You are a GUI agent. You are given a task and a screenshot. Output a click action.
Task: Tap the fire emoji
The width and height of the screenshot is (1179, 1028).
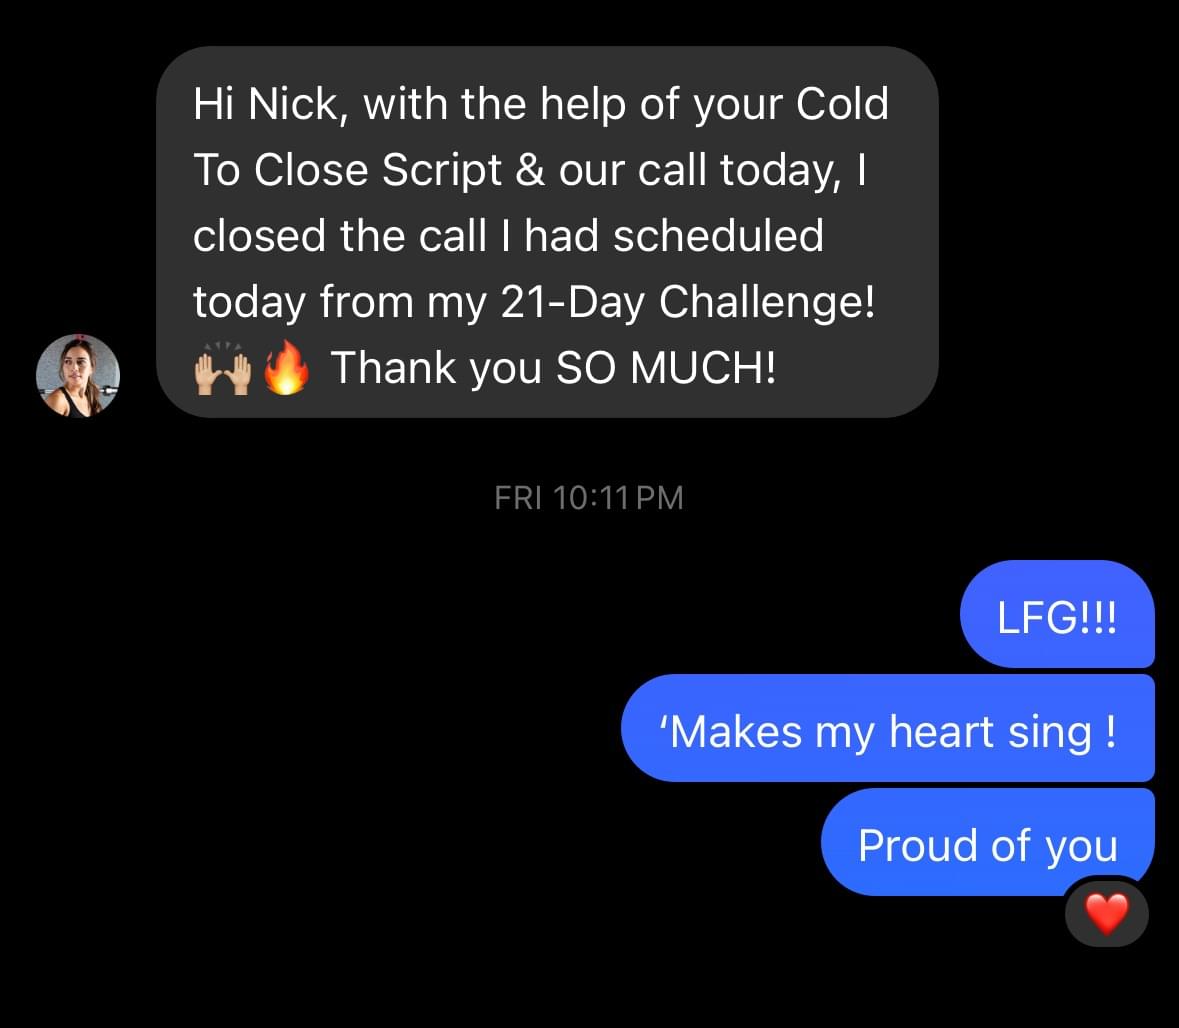tap(286, 367)
